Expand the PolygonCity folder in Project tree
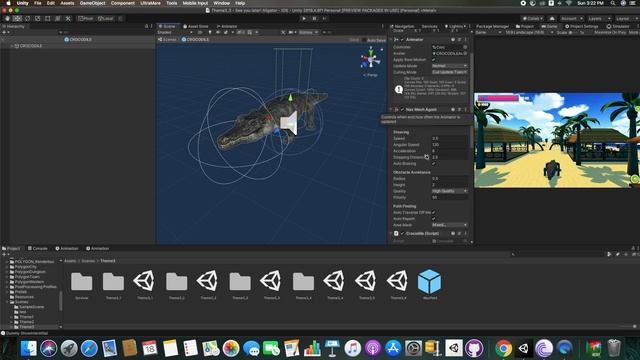This screenshot has width=640, height=360. coord(7,267)
